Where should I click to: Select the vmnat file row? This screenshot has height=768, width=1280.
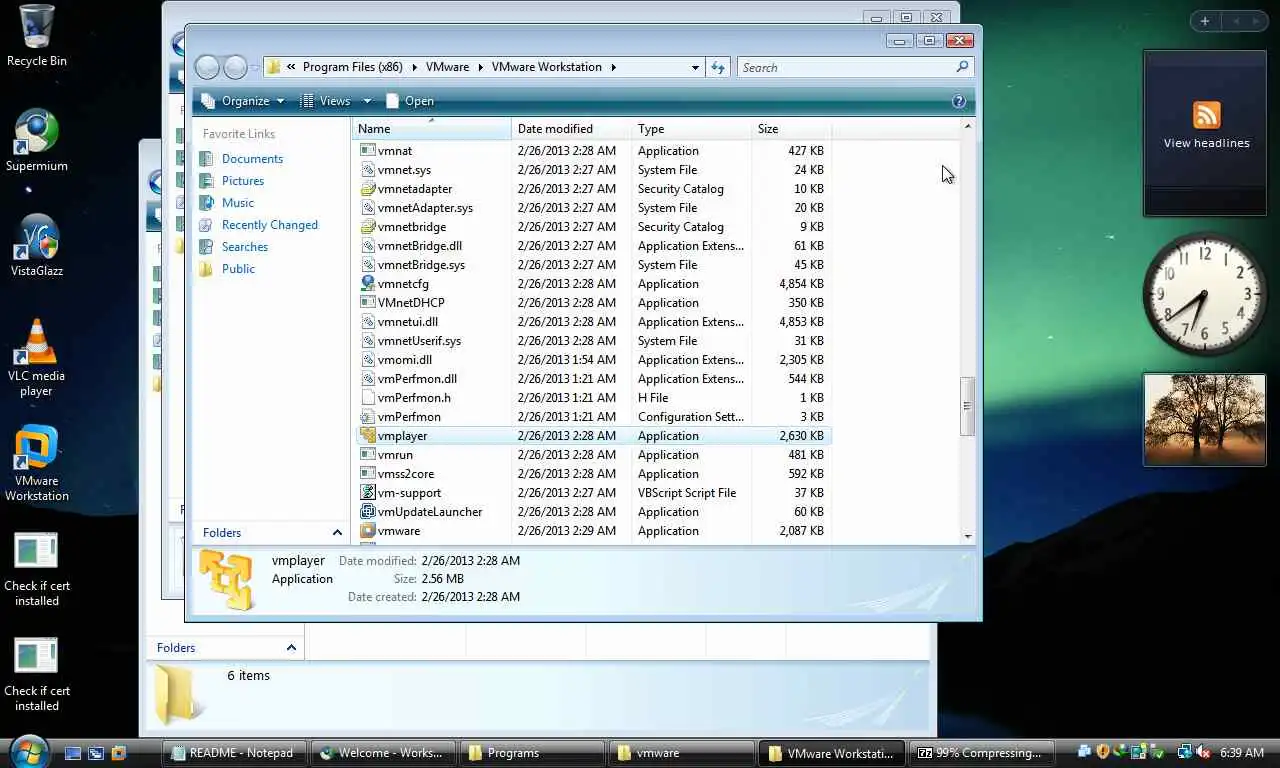(x=593, y=151)
